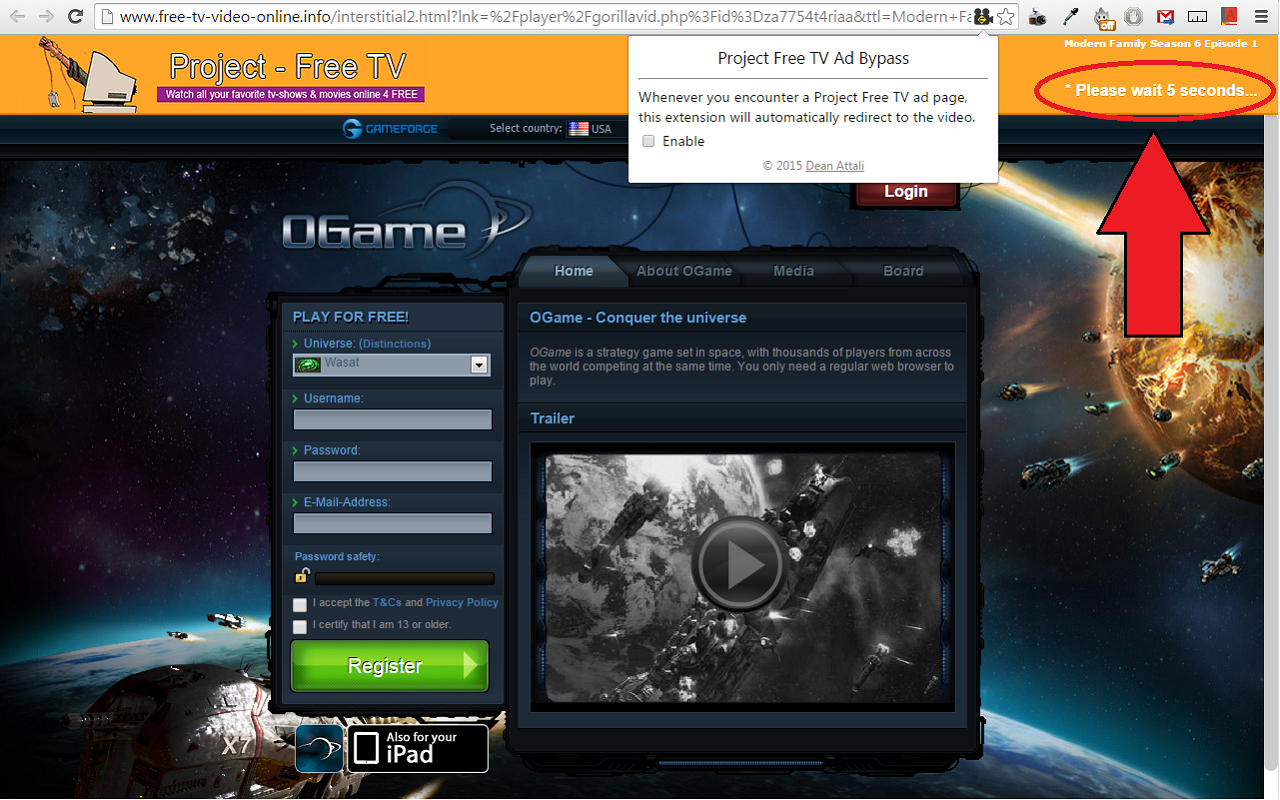Enable the ad bypass extension checkbox
Image resolution: width=1280 pixels, height=800 pixels.
point(648,141)
